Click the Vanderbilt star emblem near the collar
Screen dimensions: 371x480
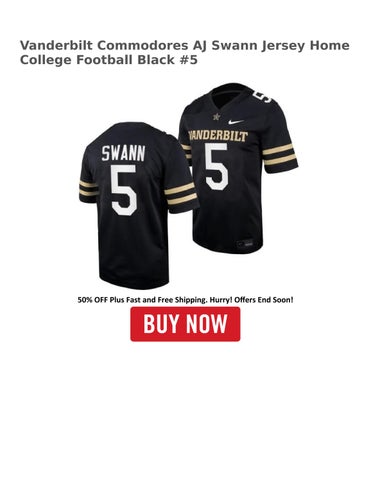tap(215, 118)
